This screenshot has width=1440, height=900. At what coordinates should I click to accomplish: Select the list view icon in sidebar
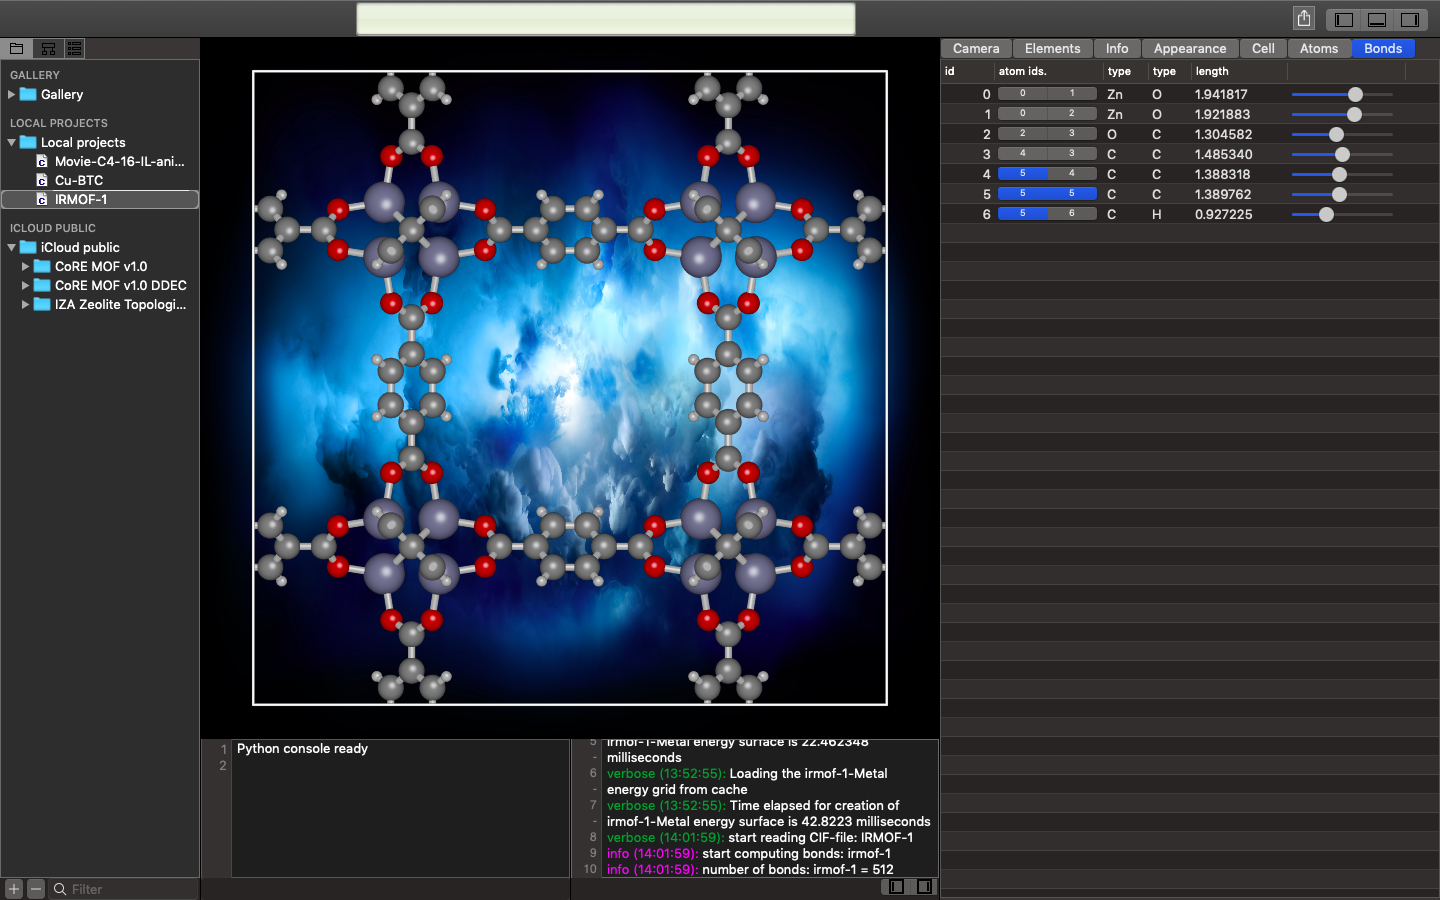74,48
